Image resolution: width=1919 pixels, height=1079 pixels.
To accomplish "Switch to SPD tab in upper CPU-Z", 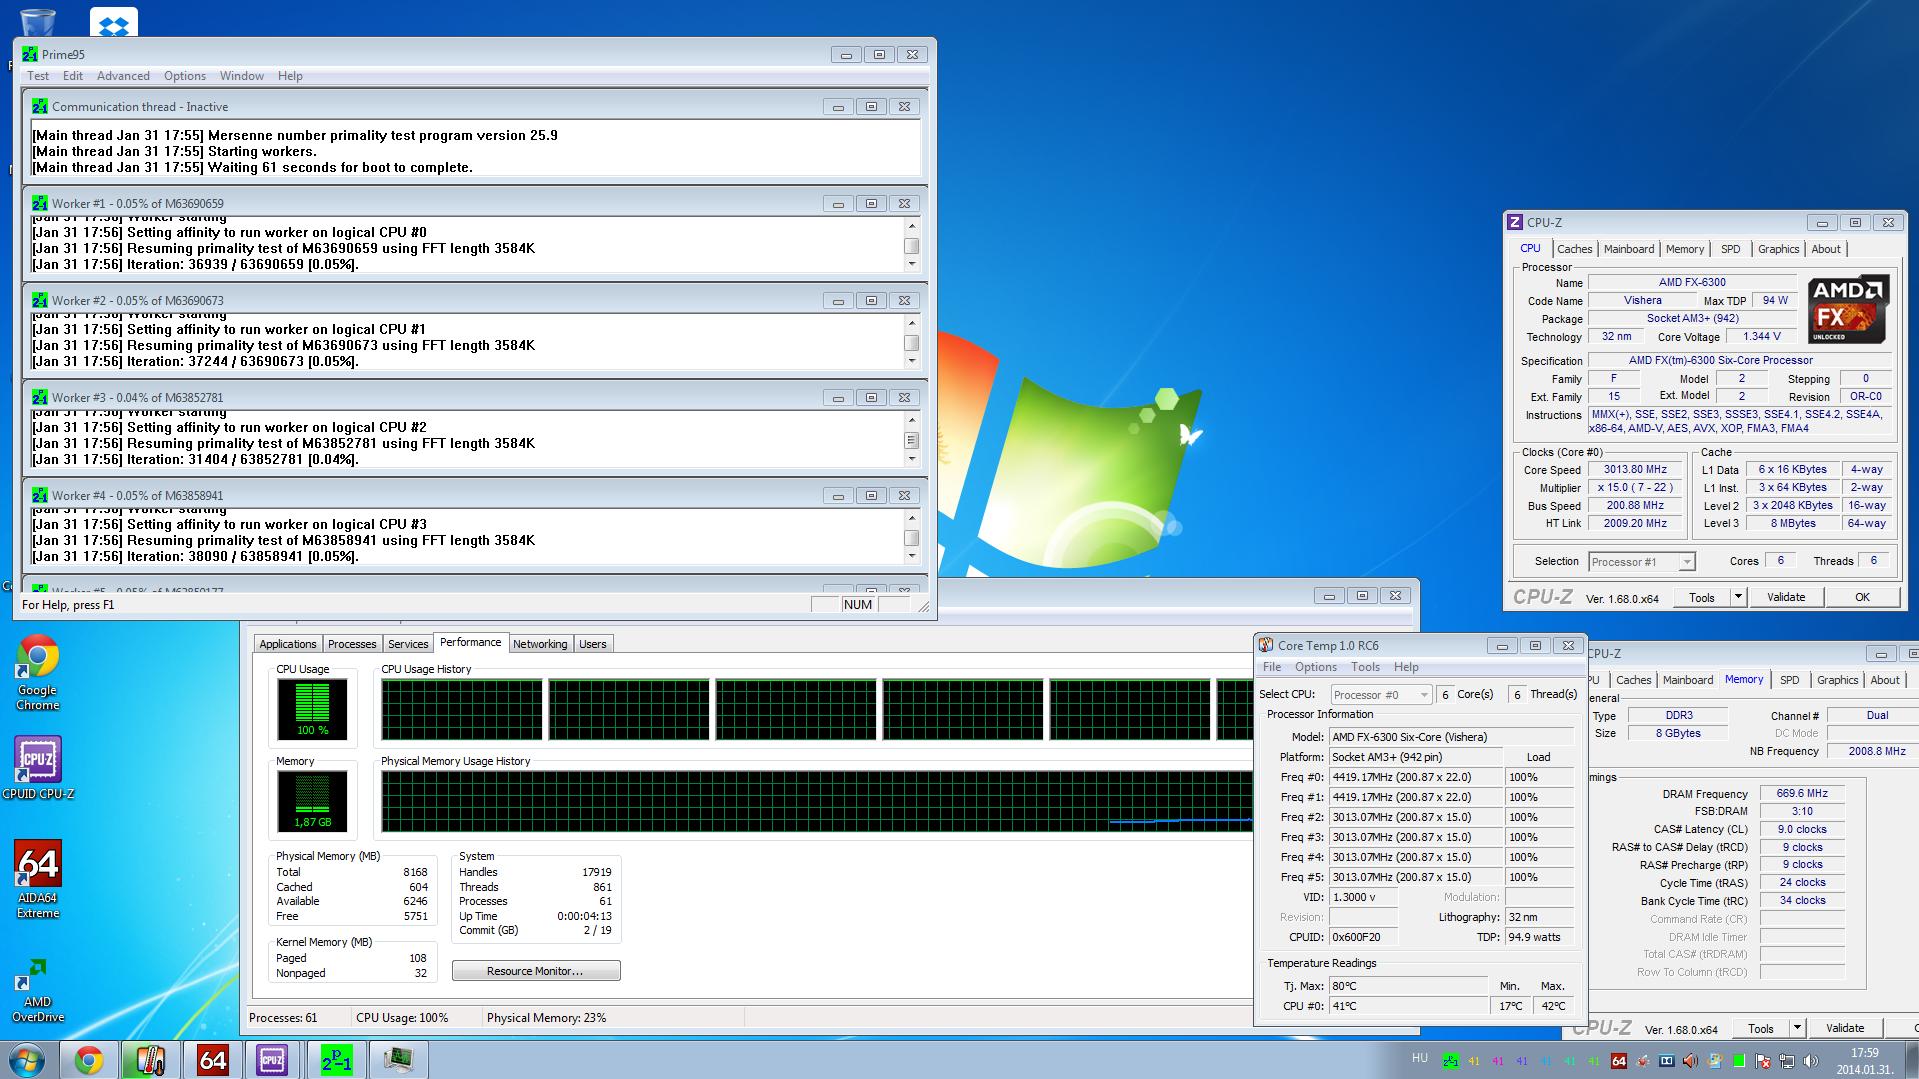I will 1731,249.
